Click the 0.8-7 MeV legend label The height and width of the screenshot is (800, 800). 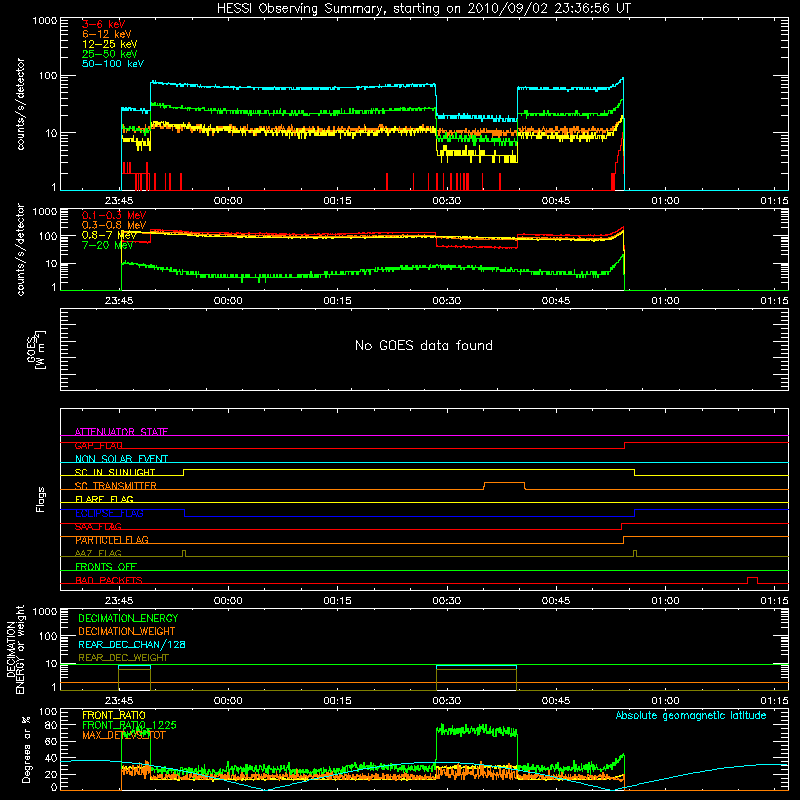[x=109, y=235]
